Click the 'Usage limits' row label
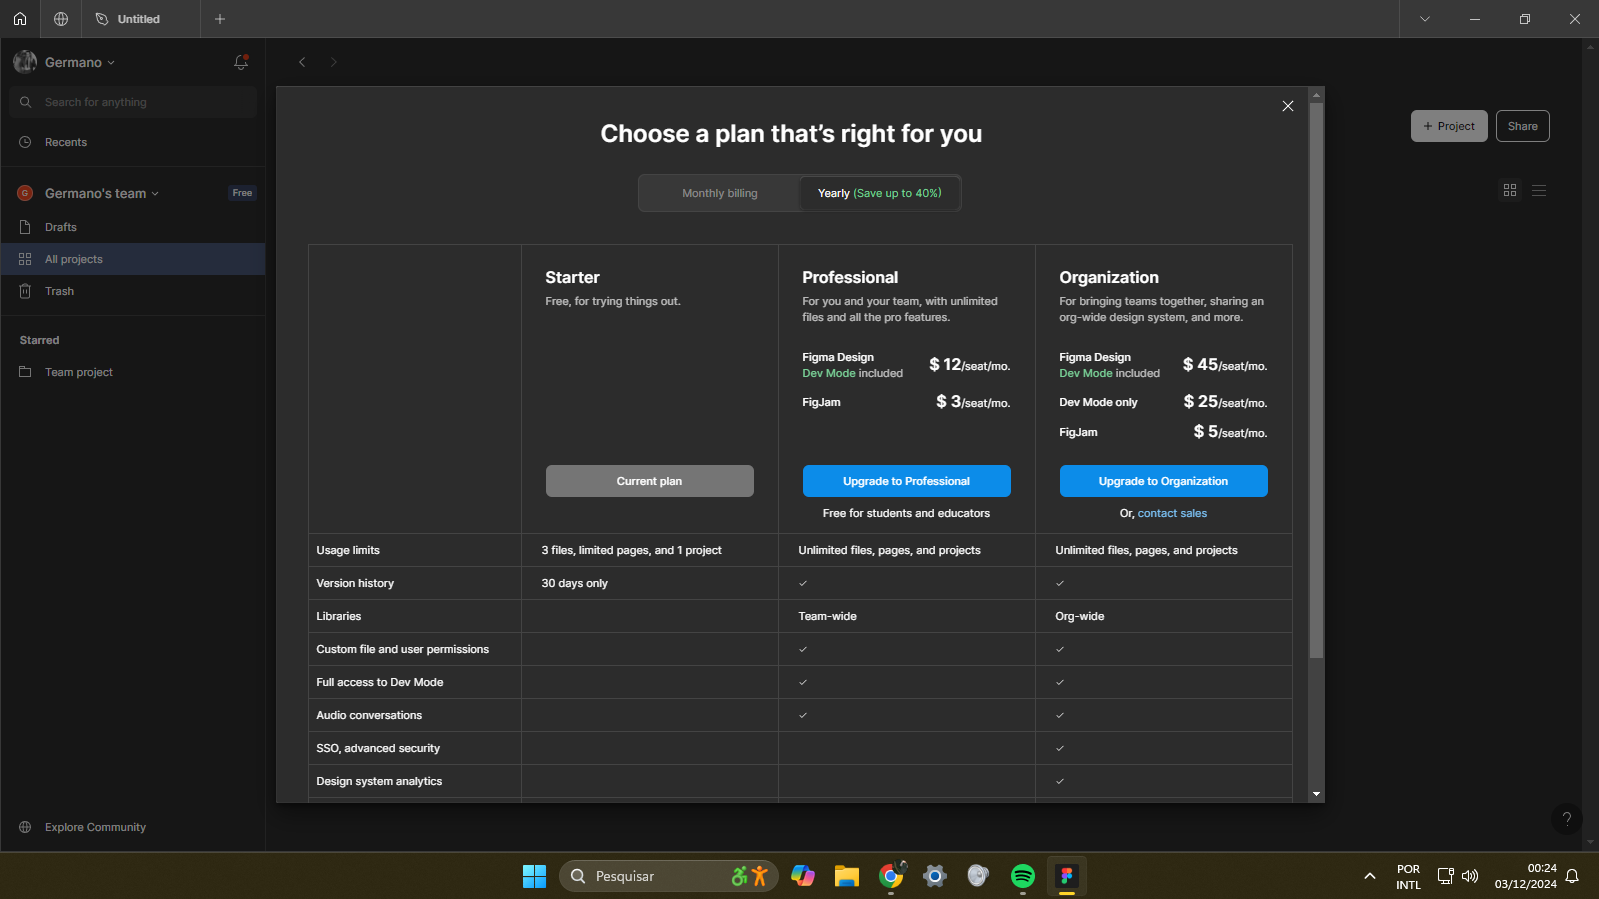 point(348,550)
